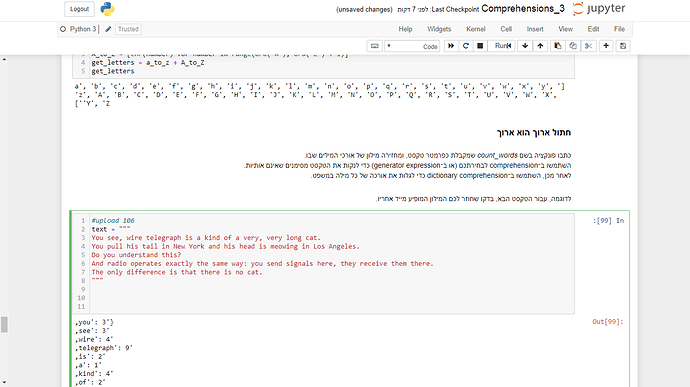
Task: Save and checkpoint with the floppy icon
Action: pyautogui.click(x=623, y=46)
